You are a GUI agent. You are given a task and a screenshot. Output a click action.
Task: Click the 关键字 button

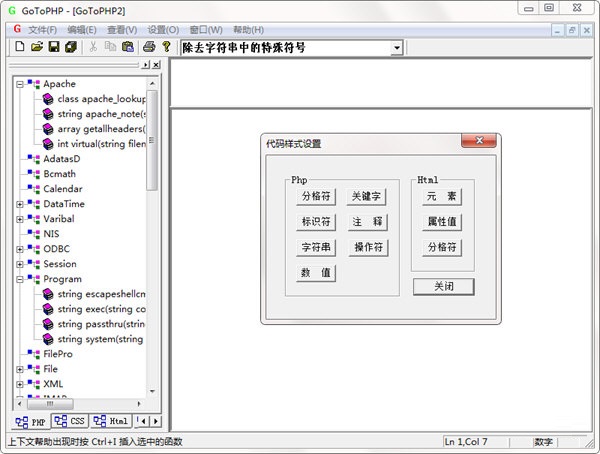366,196
